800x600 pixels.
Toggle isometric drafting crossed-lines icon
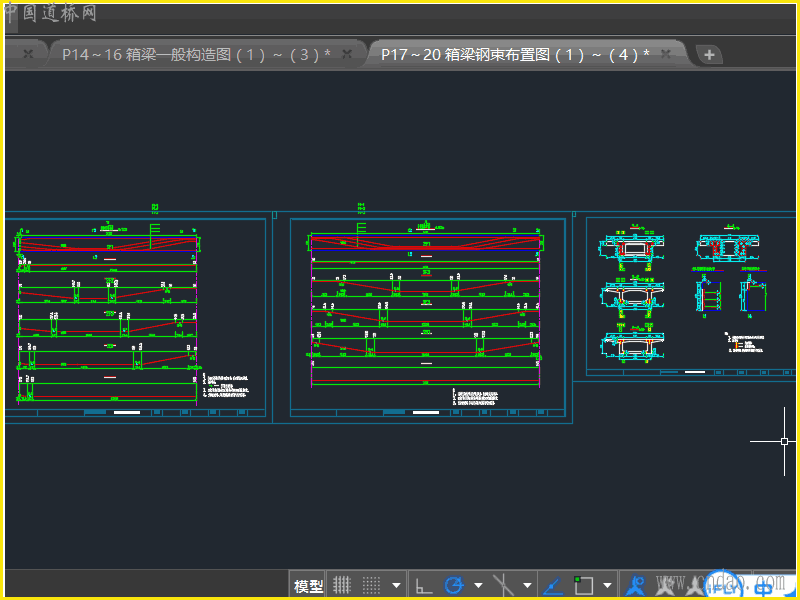tap(504, 585)
